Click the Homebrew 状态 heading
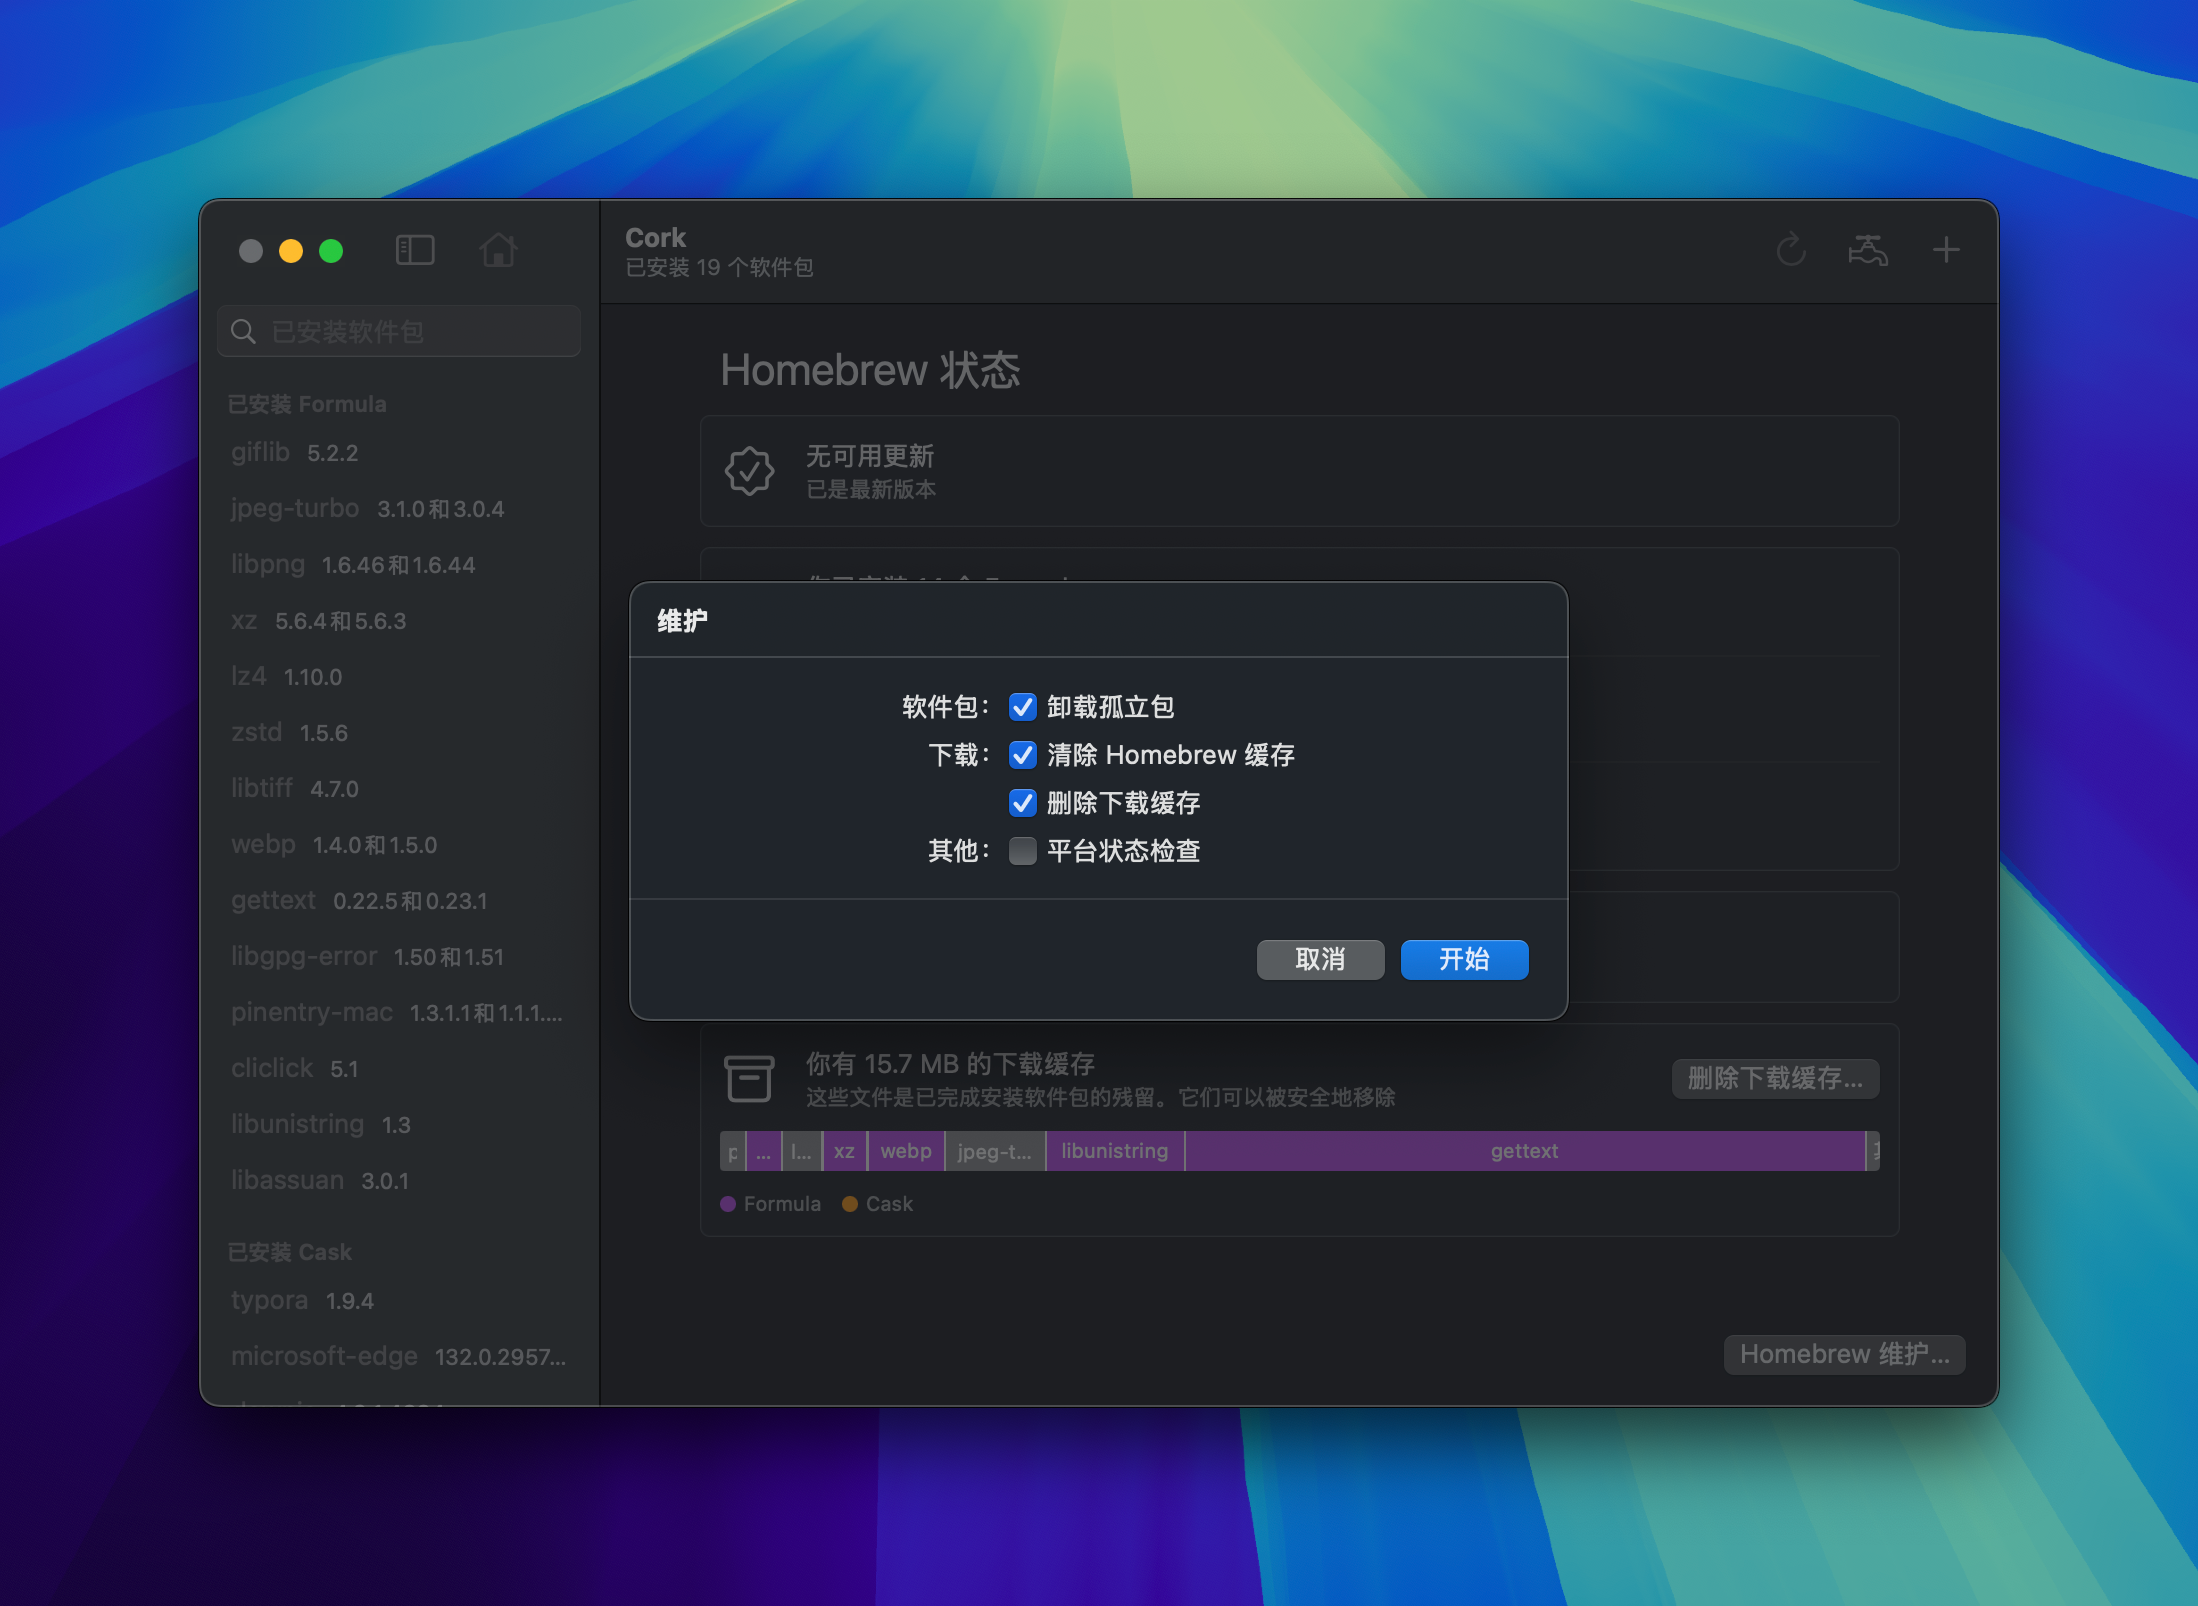 tap(870, 371)
